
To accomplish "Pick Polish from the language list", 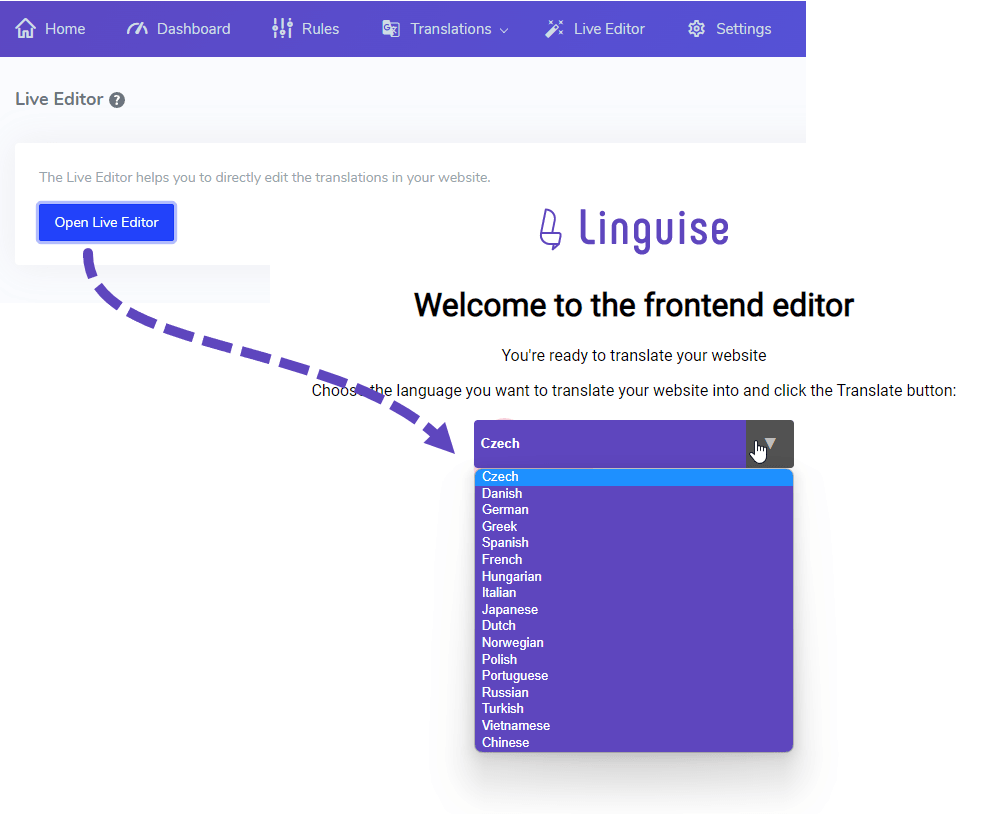I will pyautogui.click(x=634, y=659).
